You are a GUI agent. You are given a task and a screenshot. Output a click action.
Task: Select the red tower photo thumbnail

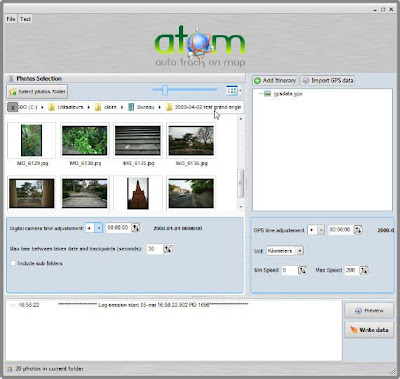click(138, 193)
